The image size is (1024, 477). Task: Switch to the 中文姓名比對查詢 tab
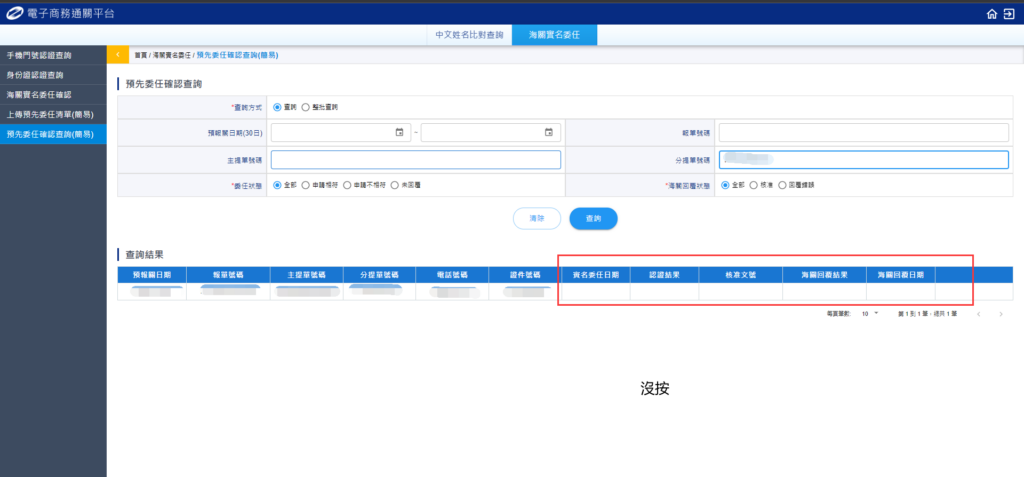[x=469, y=35]
